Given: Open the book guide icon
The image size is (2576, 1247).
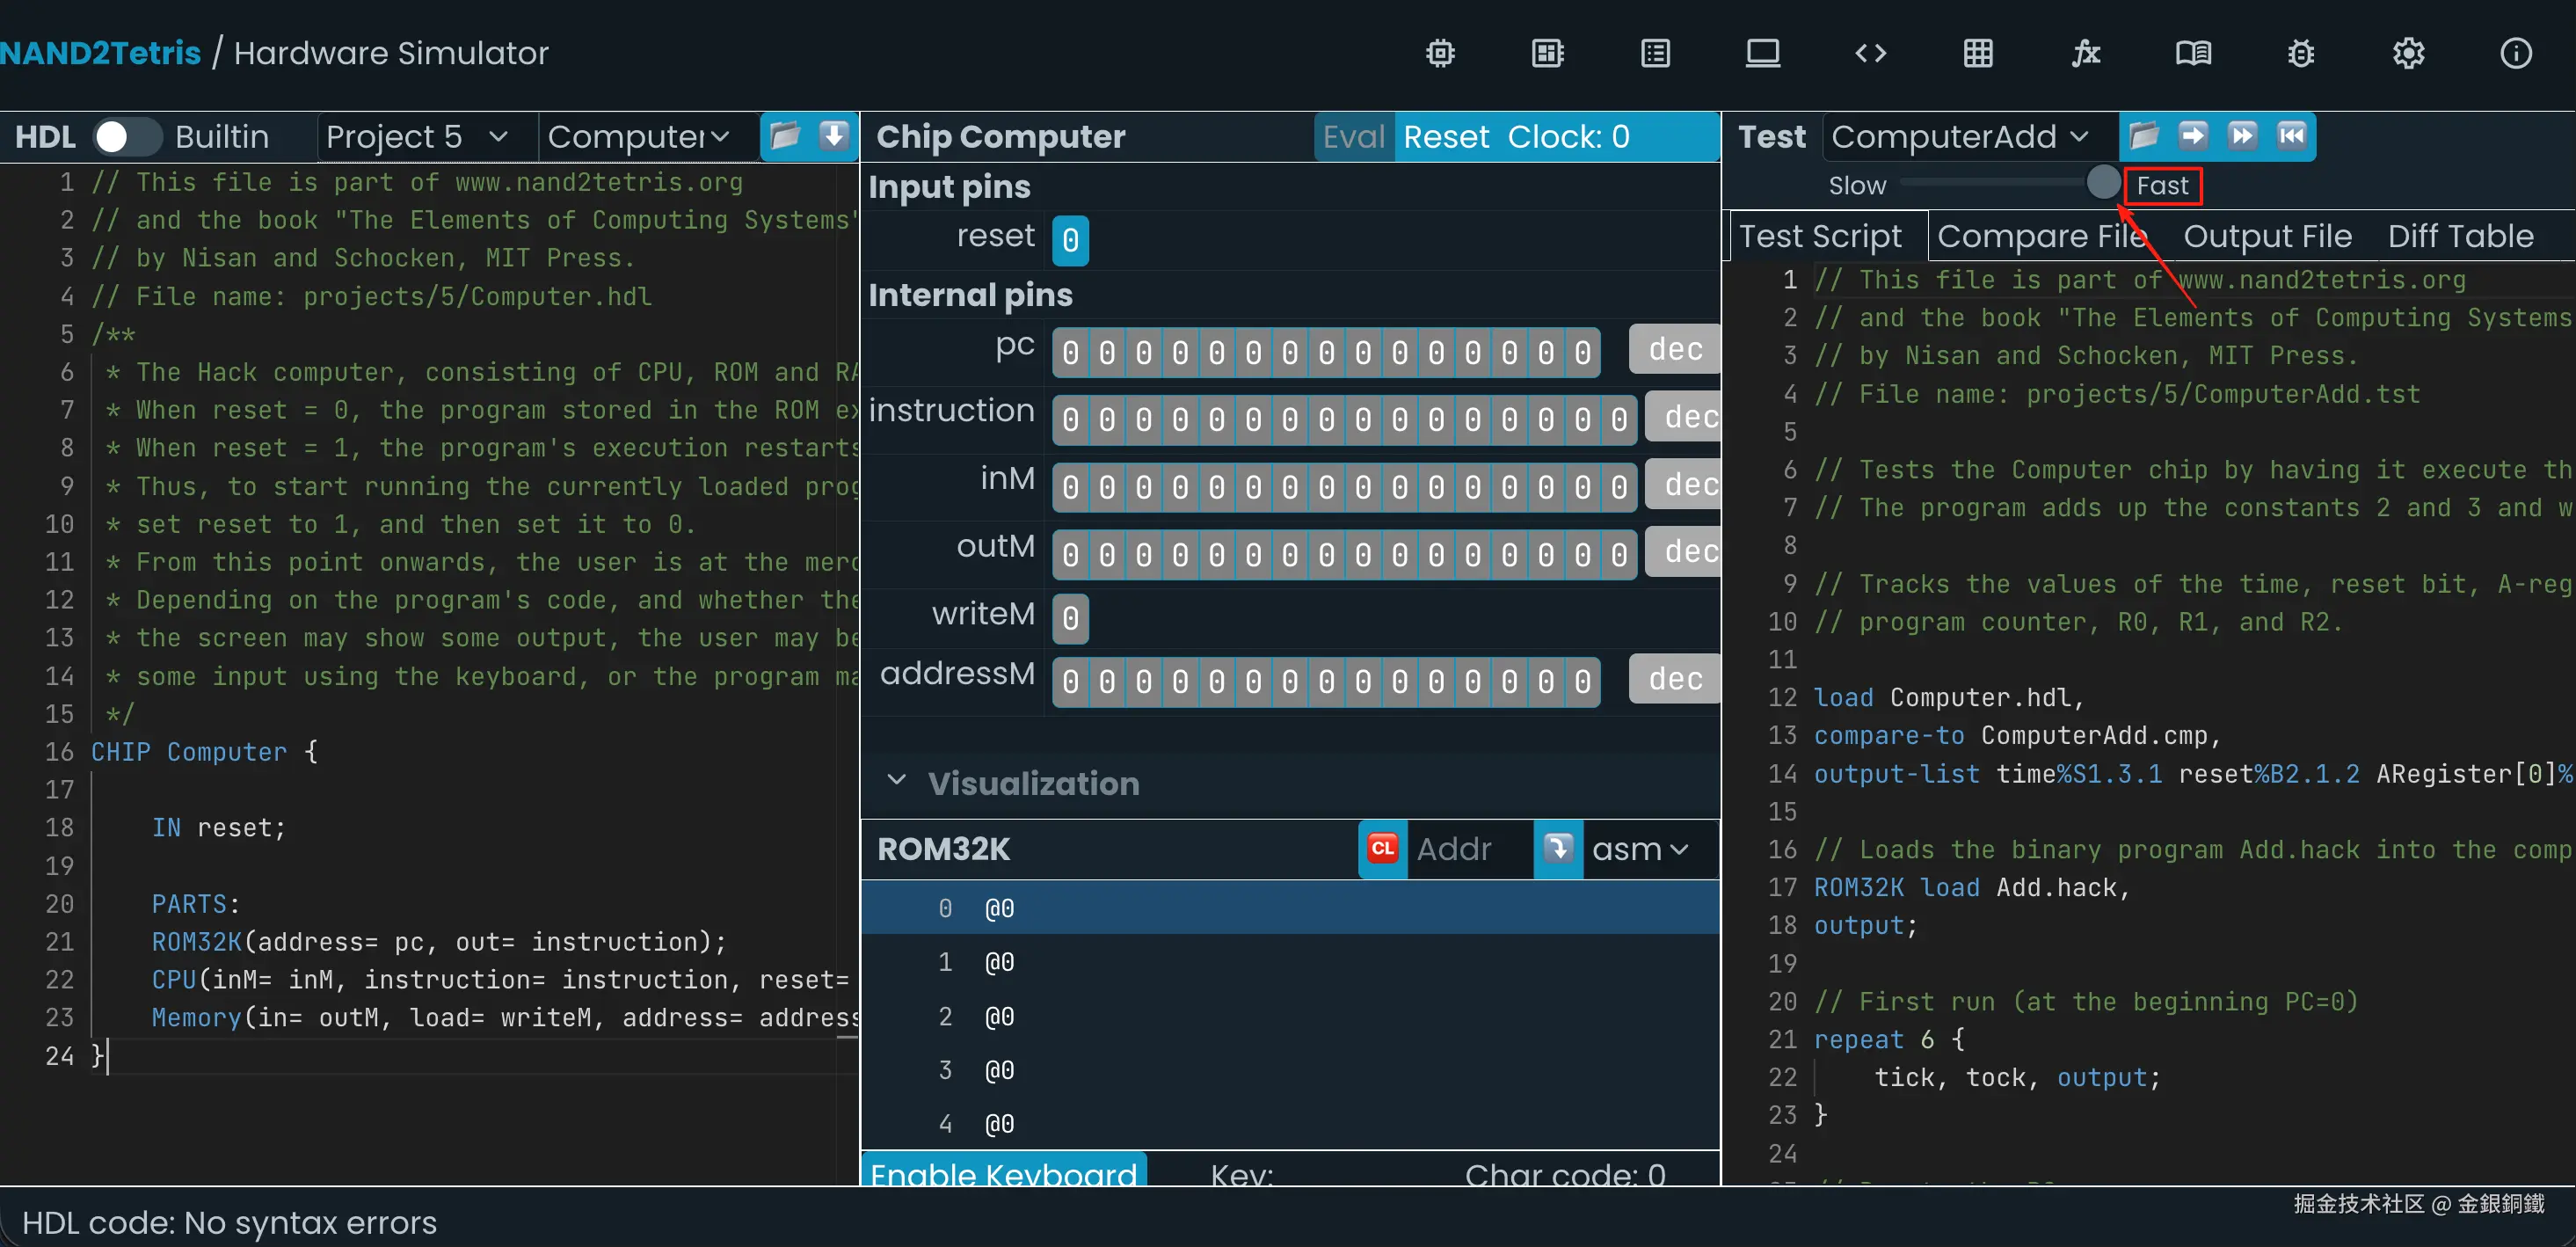Looking at the screenshot, I should tap(2193, 53).
